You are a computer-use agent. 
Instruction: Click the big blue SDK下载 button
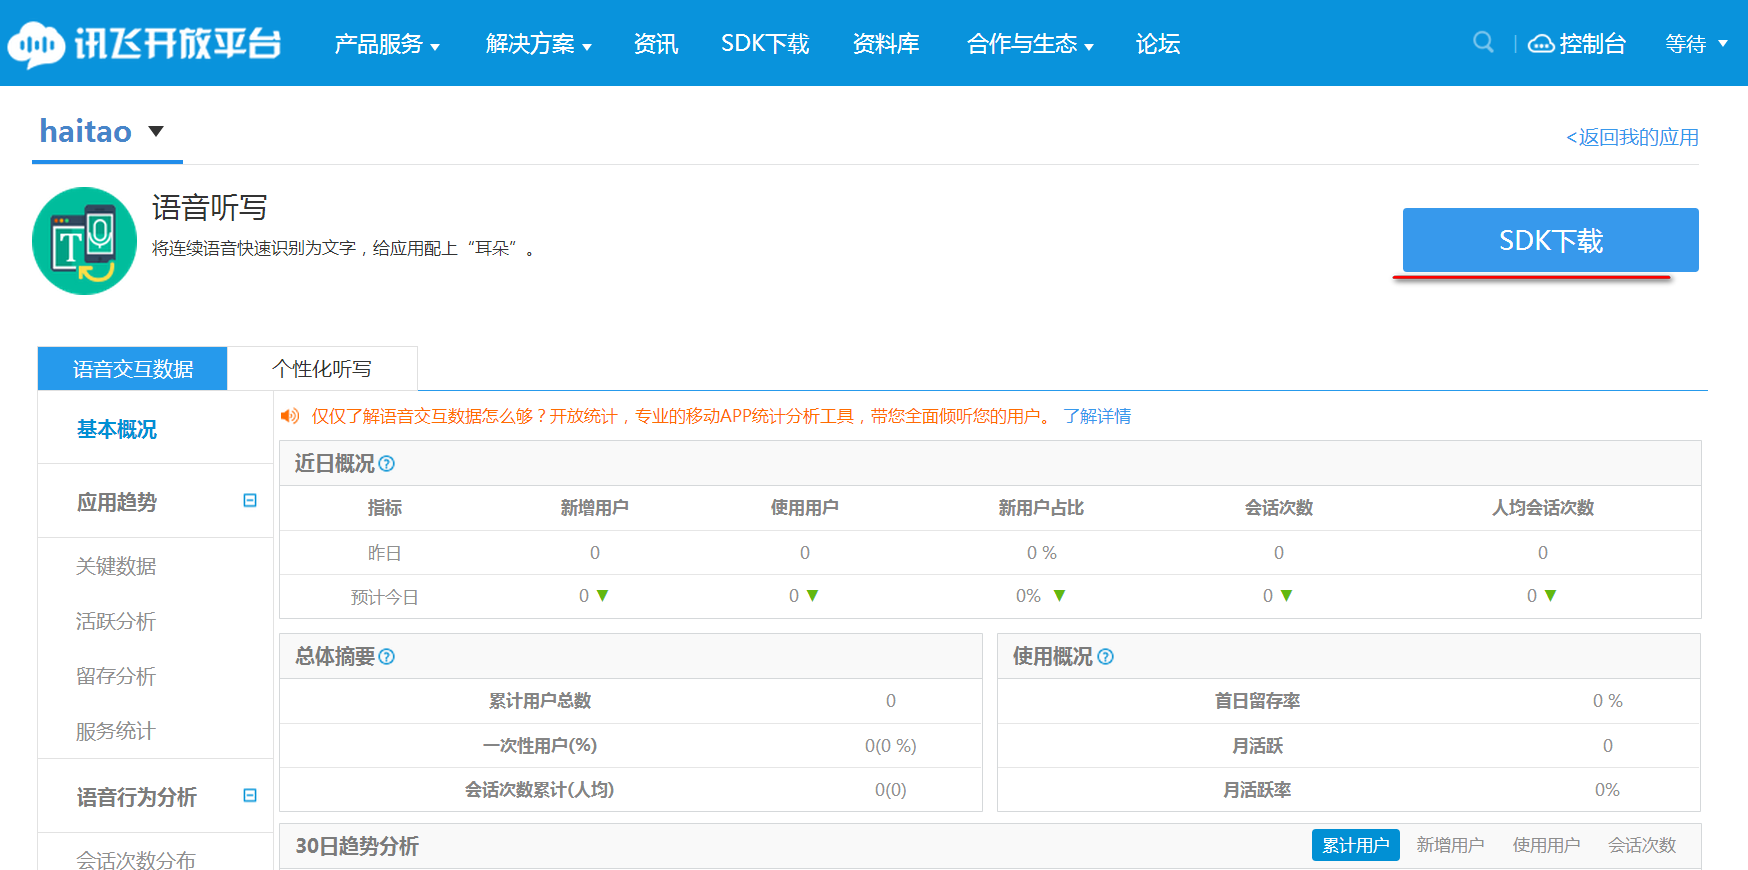point(1550,240)
